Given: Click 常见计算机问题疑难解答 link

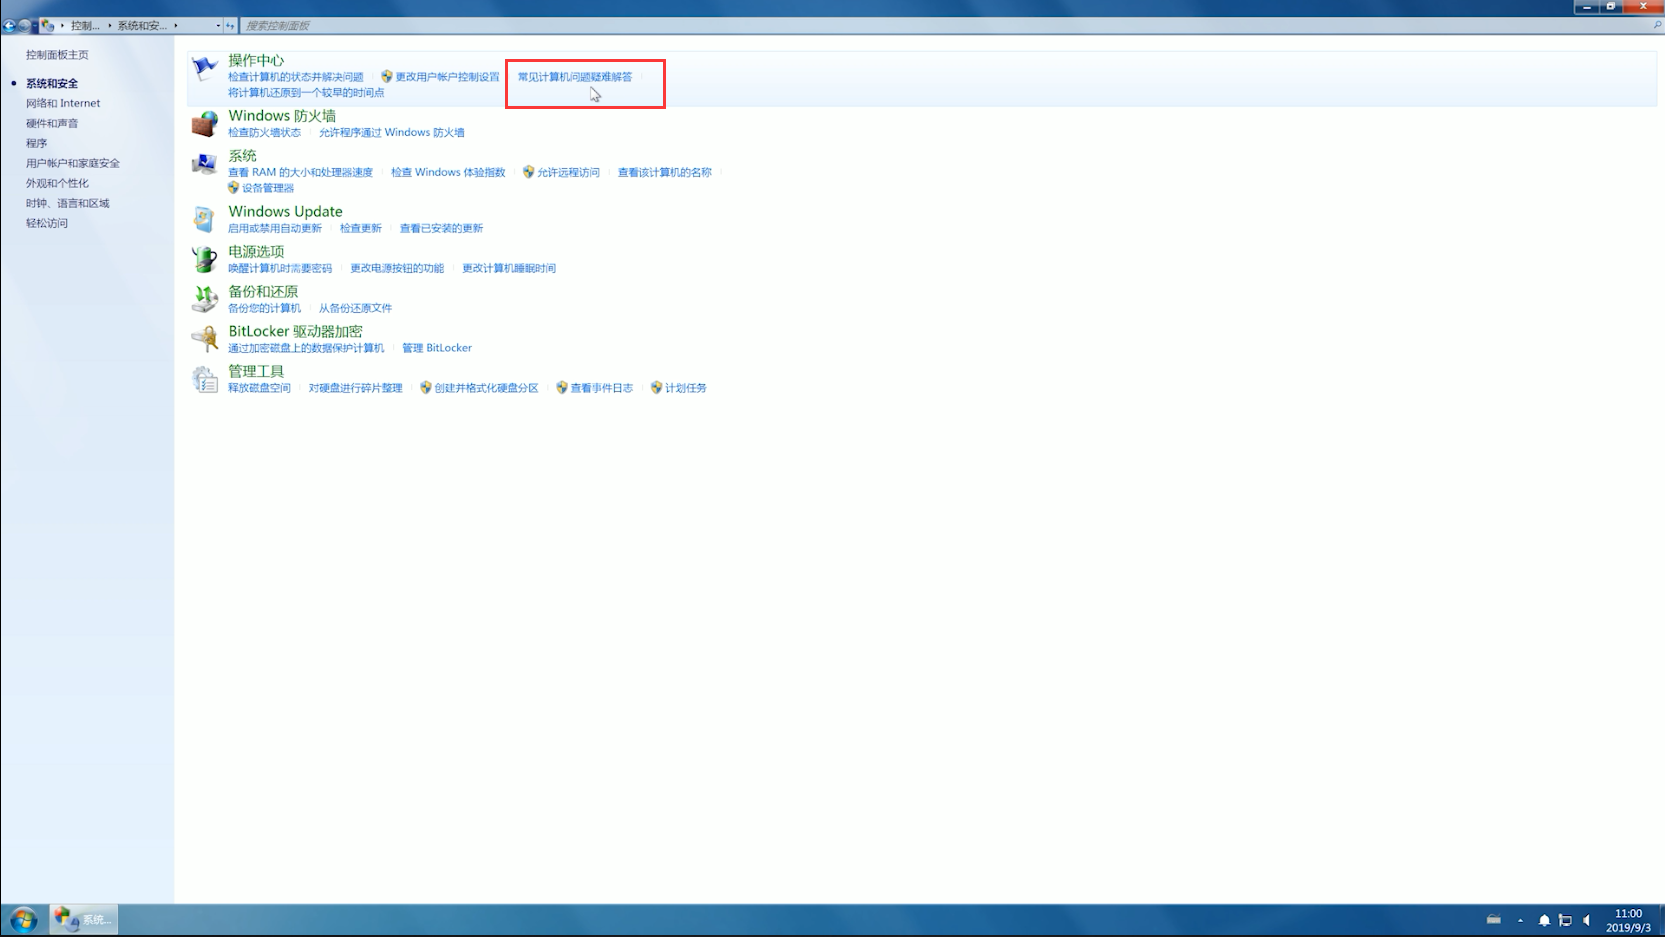Looking at the screenshot, I should click(575, 77).
